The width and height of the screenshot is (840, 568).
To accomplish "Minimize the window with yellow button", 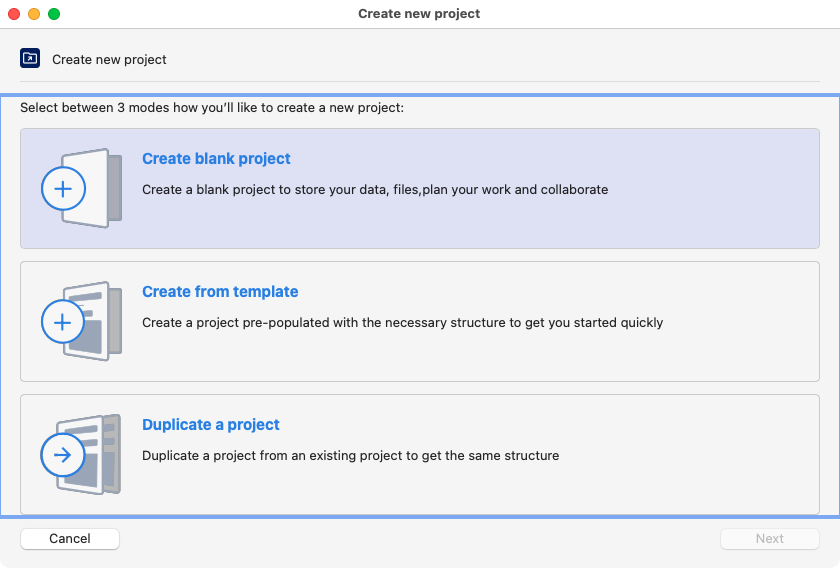I will click(34, 14).
